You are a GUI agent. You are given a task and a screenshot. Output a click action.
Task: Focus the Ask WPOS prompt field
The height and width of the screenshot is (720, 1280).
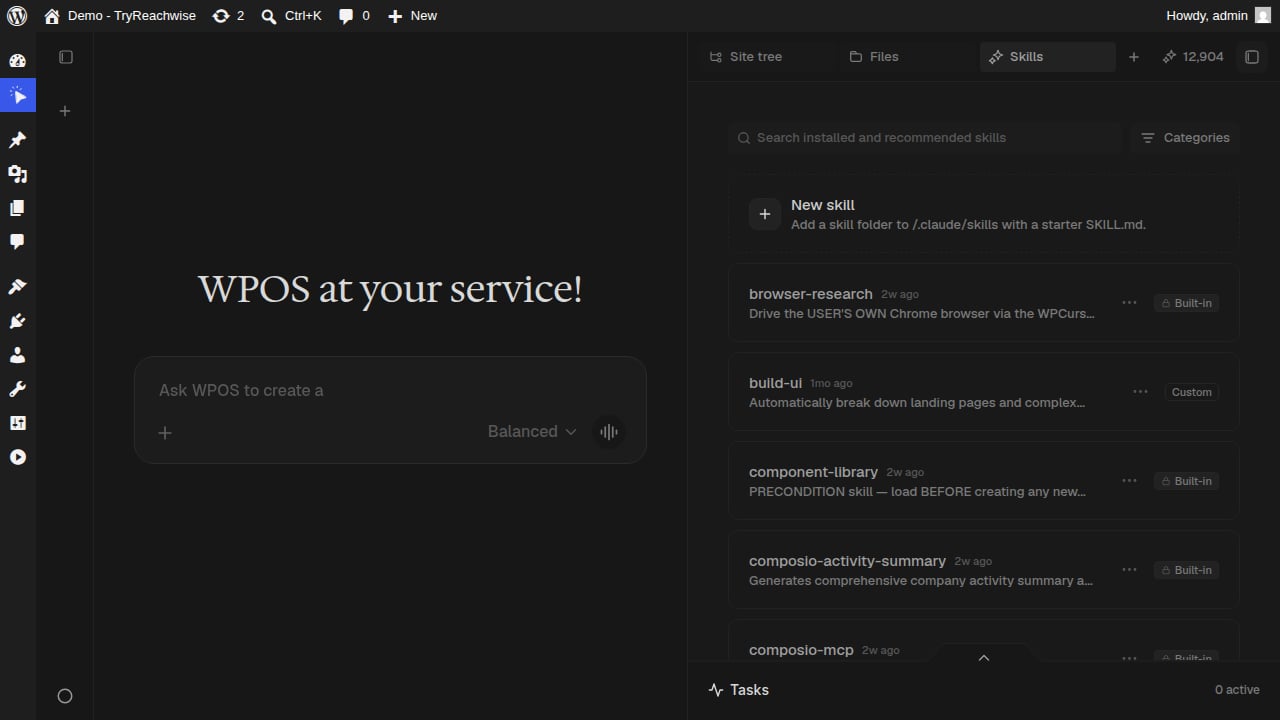coord(390,390)
